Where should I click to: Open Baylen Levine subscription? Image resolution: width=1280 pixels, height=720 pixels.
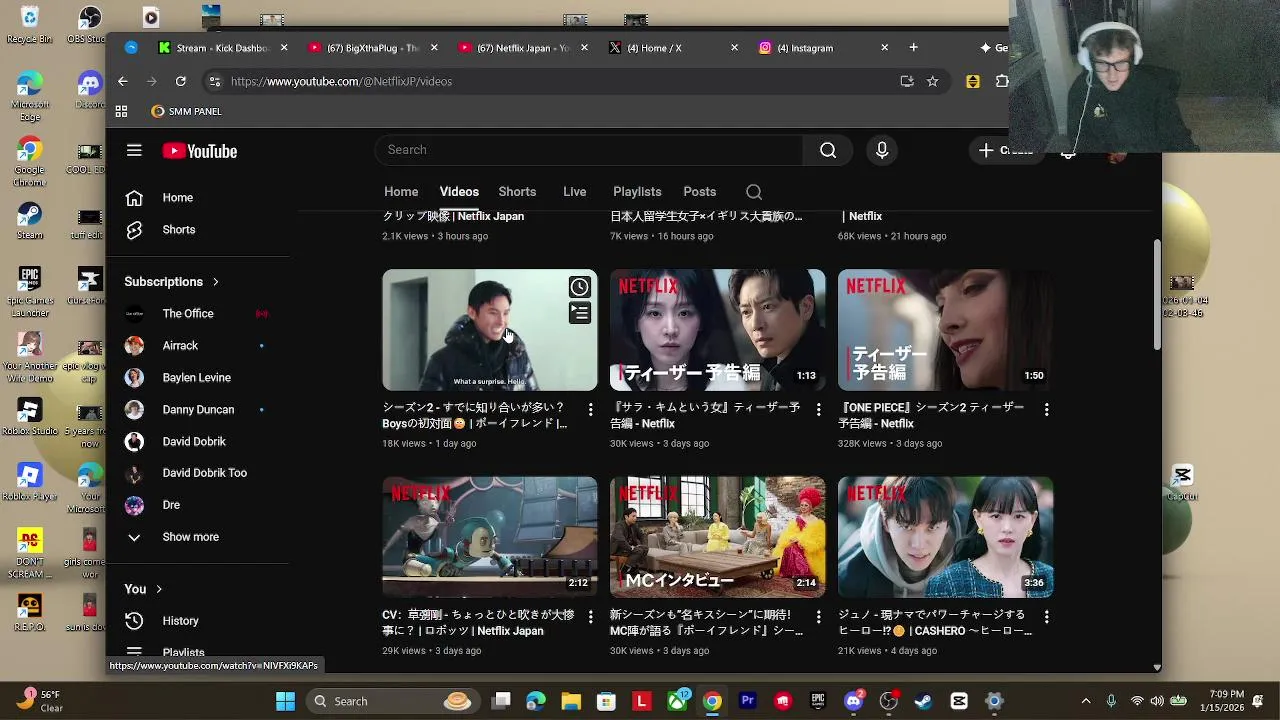(196, 378)
